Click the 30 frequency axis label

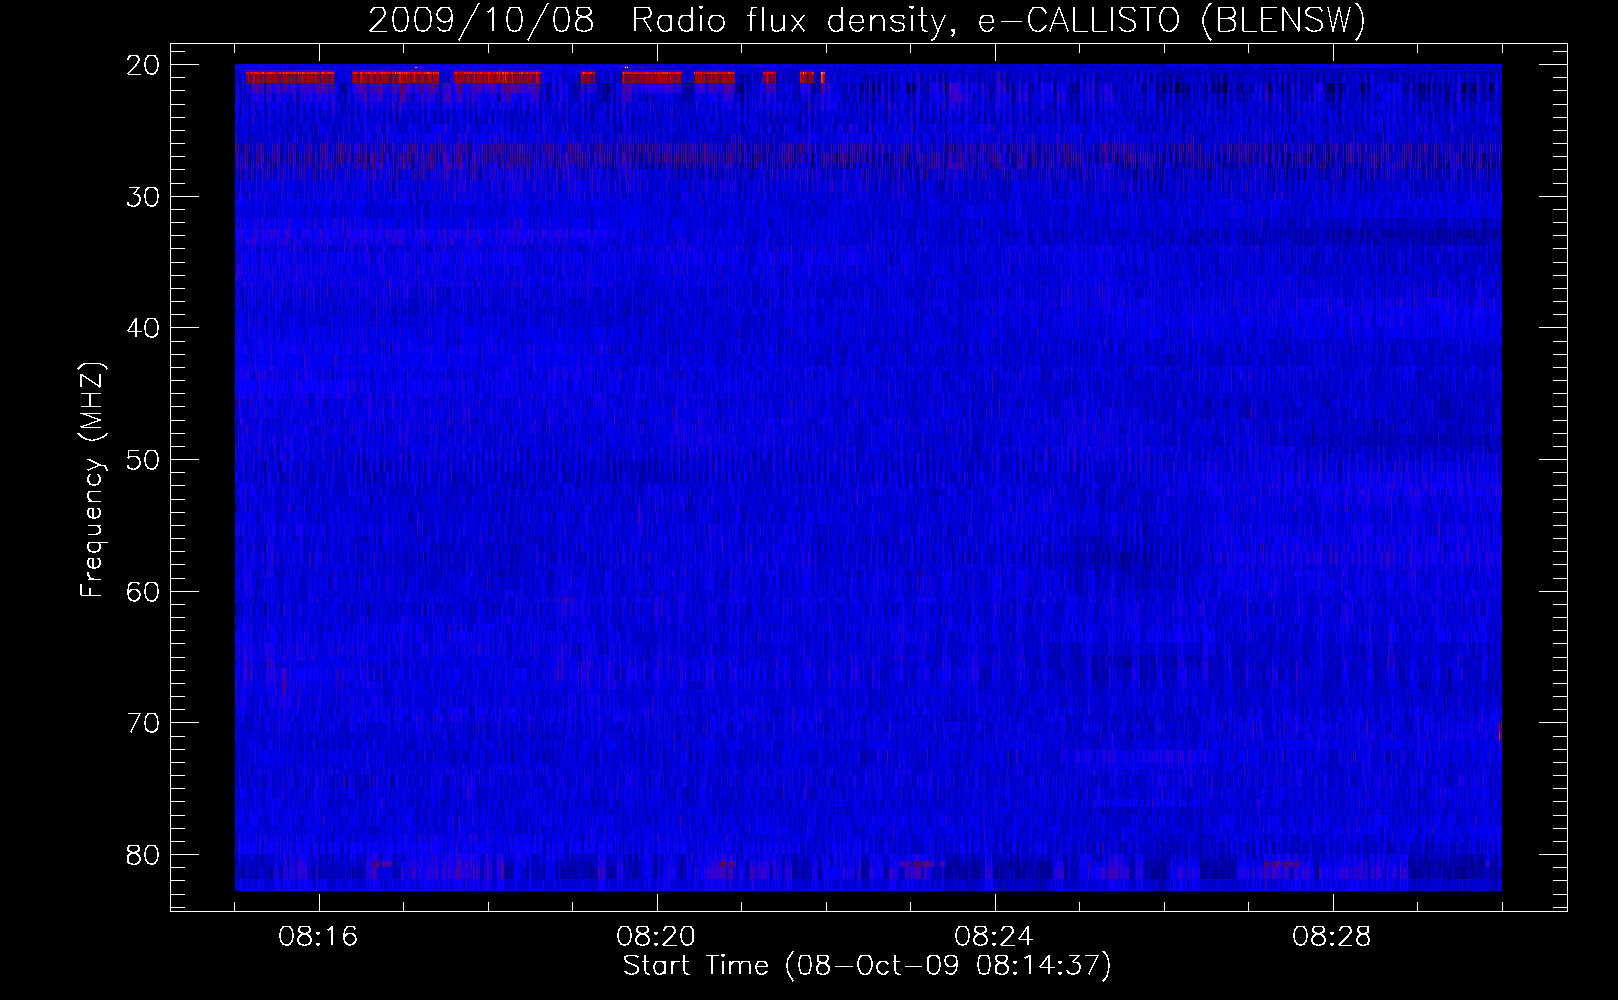(x=144, y=197)
